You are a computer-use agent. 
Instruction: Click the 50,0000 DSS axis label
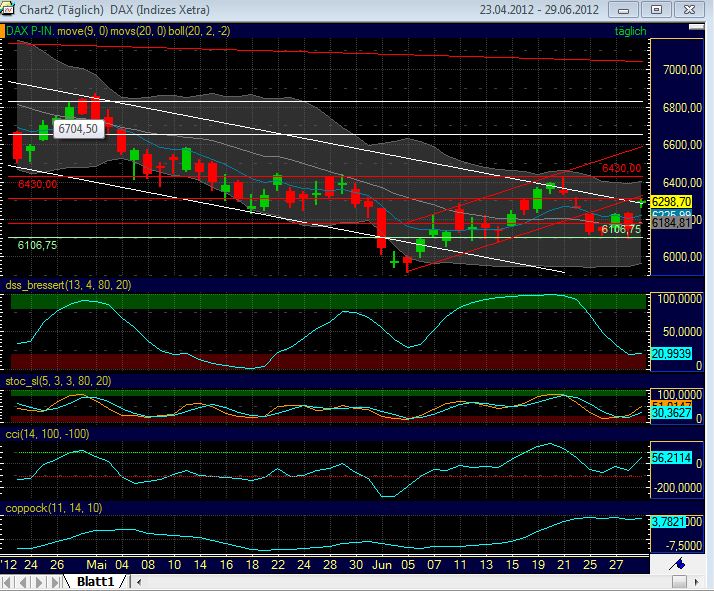pyautogui.click(x=682, y=331)
